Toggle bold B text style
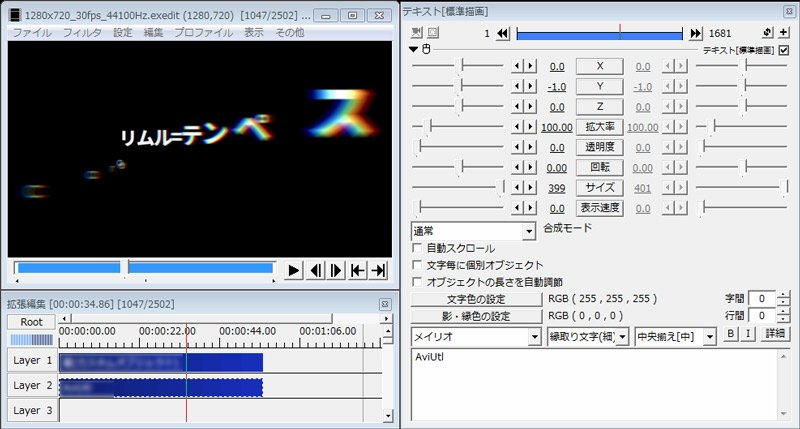800x429 pixels. [x=731, y=334]
